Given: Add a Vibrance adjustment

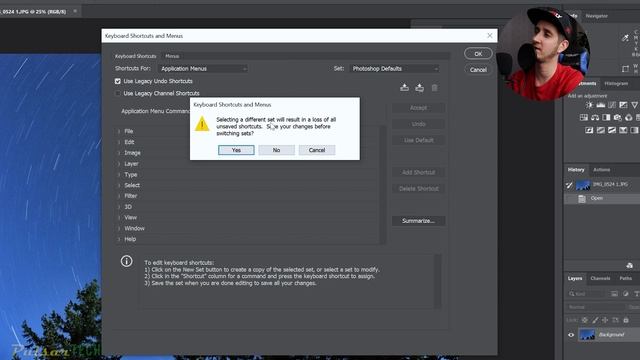Looking at the screenshot, I should point(635,105).
